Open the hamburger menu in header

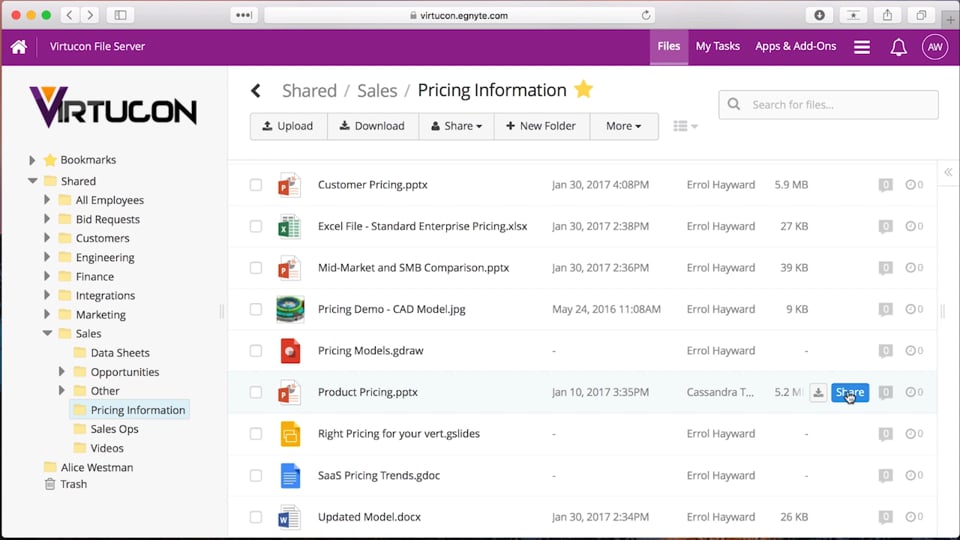[861, 47]
